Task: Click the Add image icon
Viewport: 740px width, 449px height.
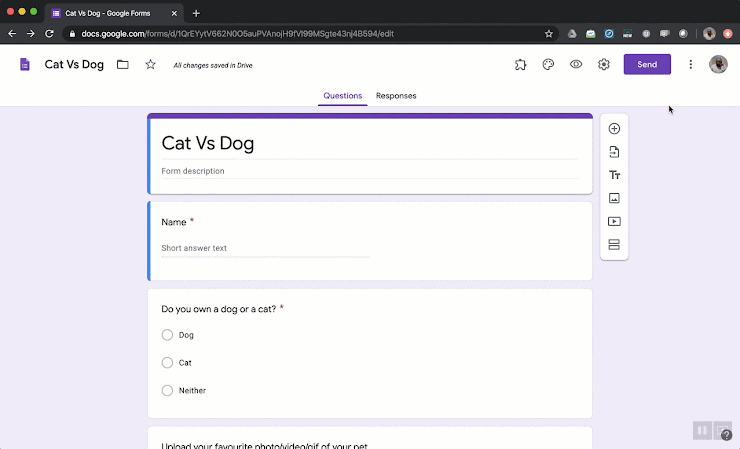Action: pos(614,198)
